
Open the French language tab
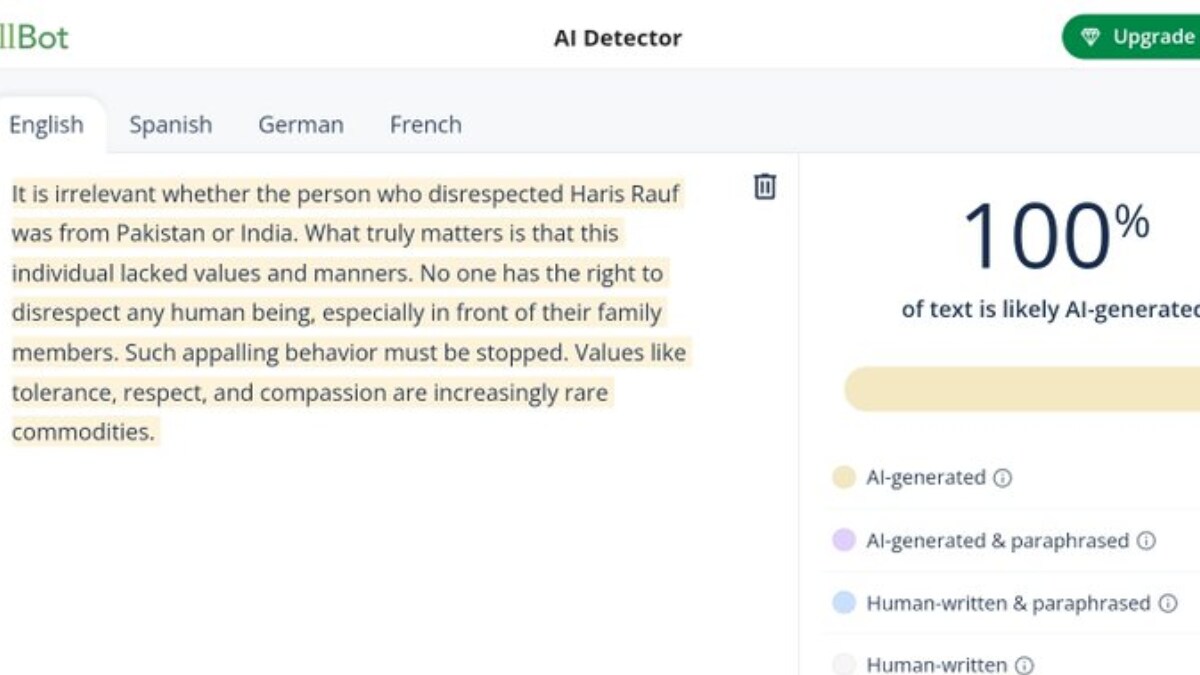tap(425, 124)
